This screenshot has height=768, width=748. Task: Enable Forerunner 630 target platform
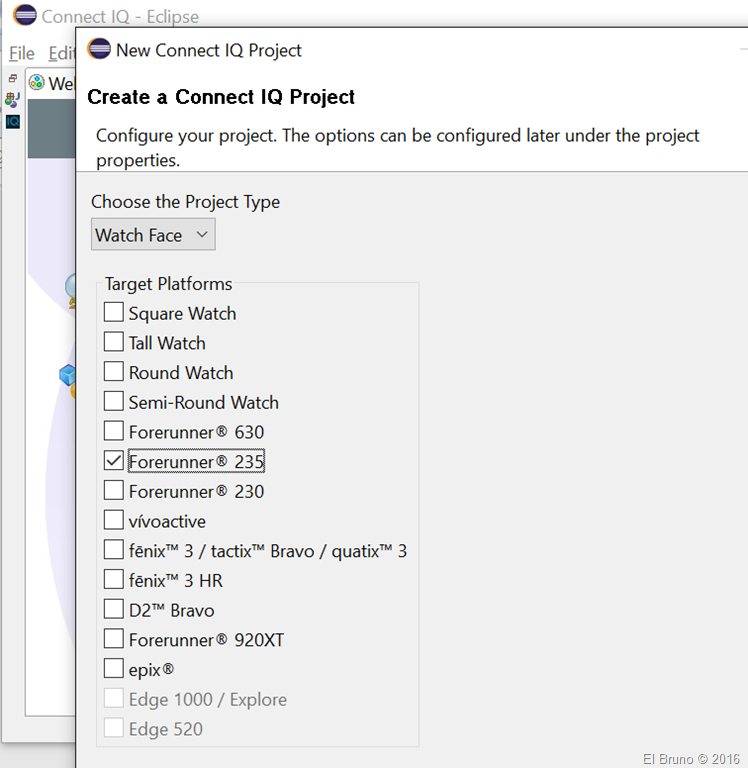(x=114, y=433)
